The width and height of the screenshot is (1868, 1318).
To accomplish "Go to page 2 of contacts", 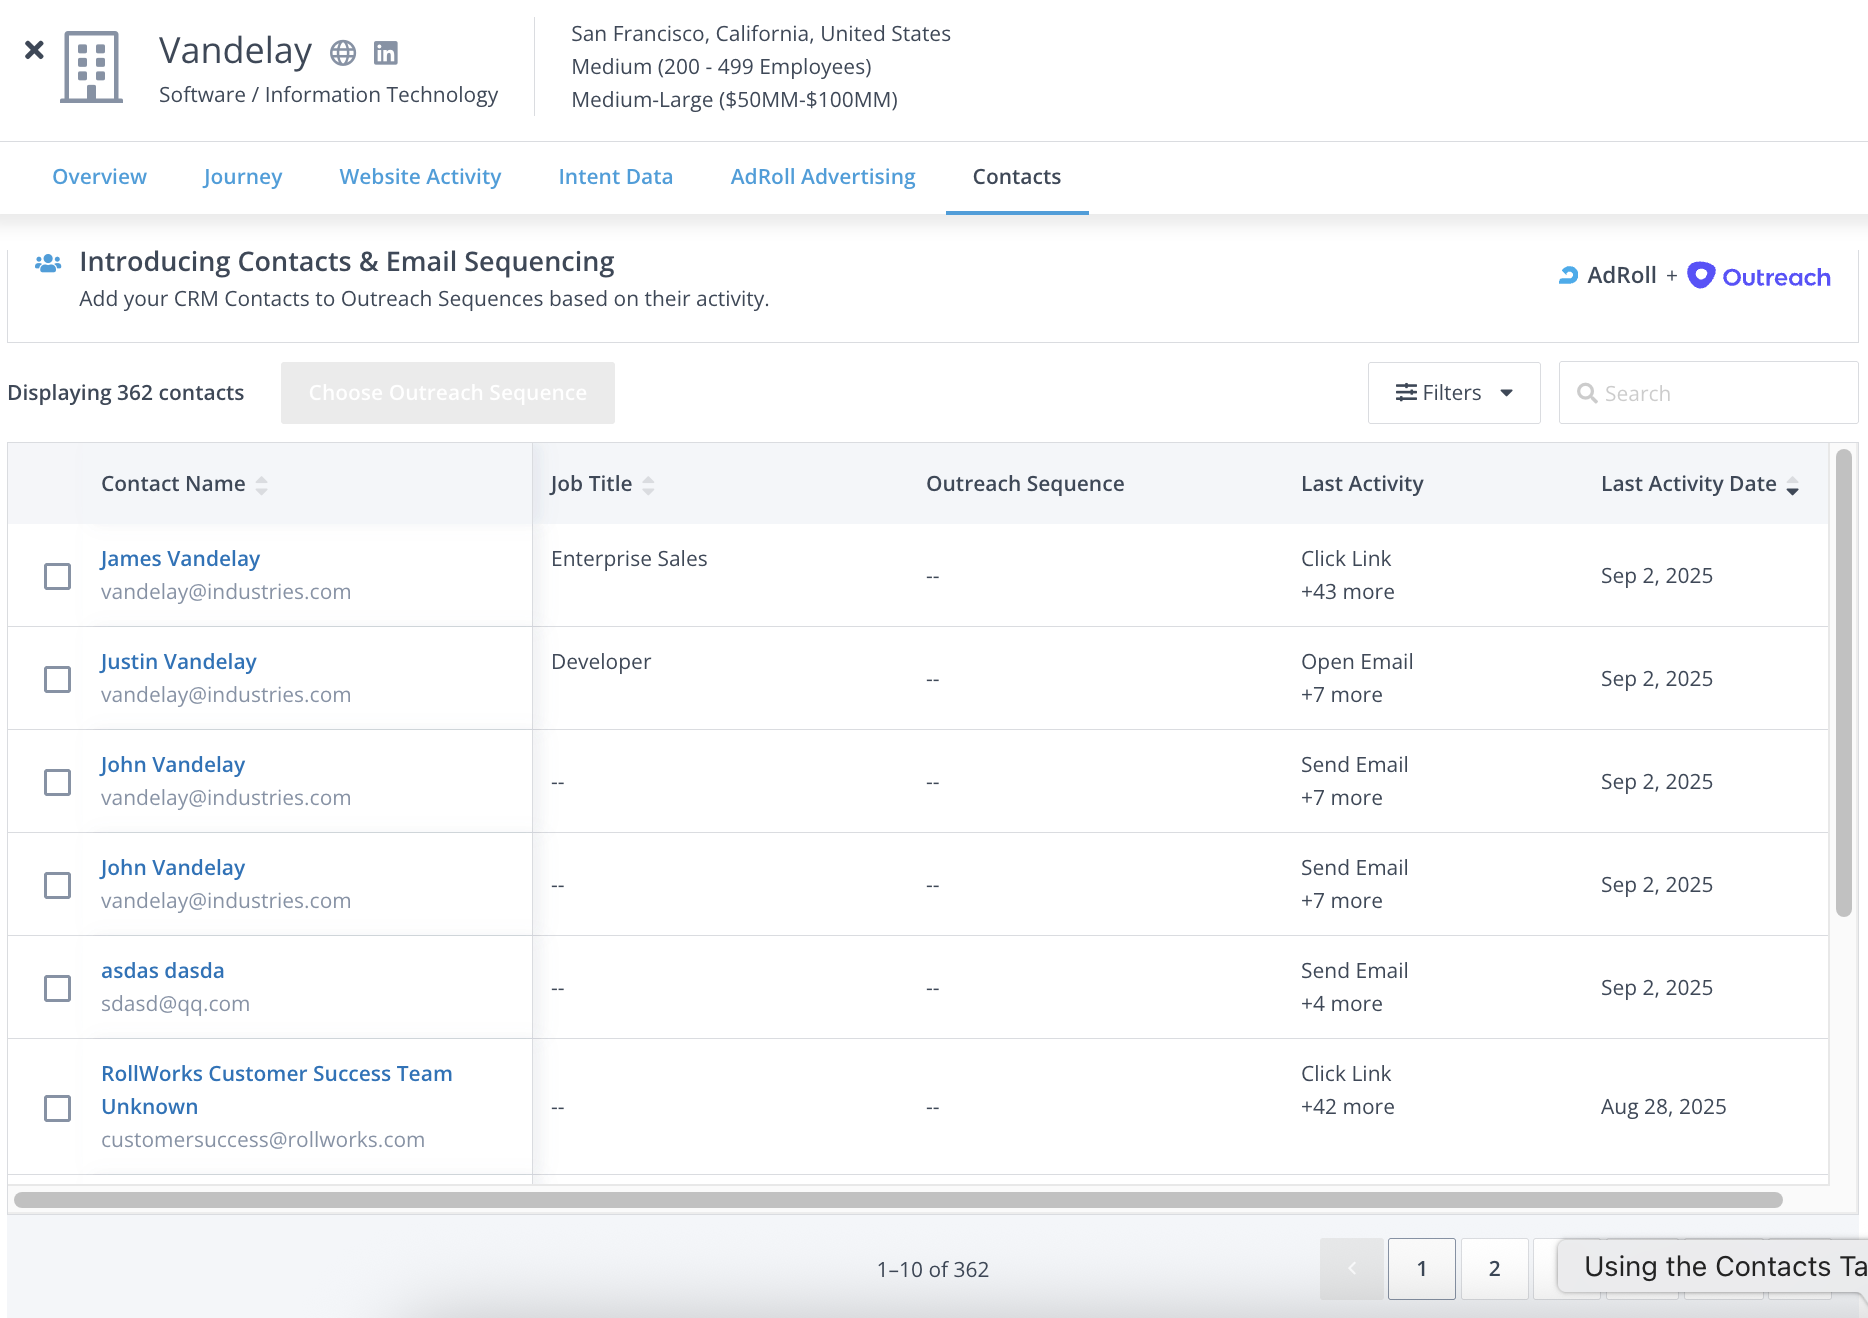I will pyautogui.click(x=1494, y=1269).
